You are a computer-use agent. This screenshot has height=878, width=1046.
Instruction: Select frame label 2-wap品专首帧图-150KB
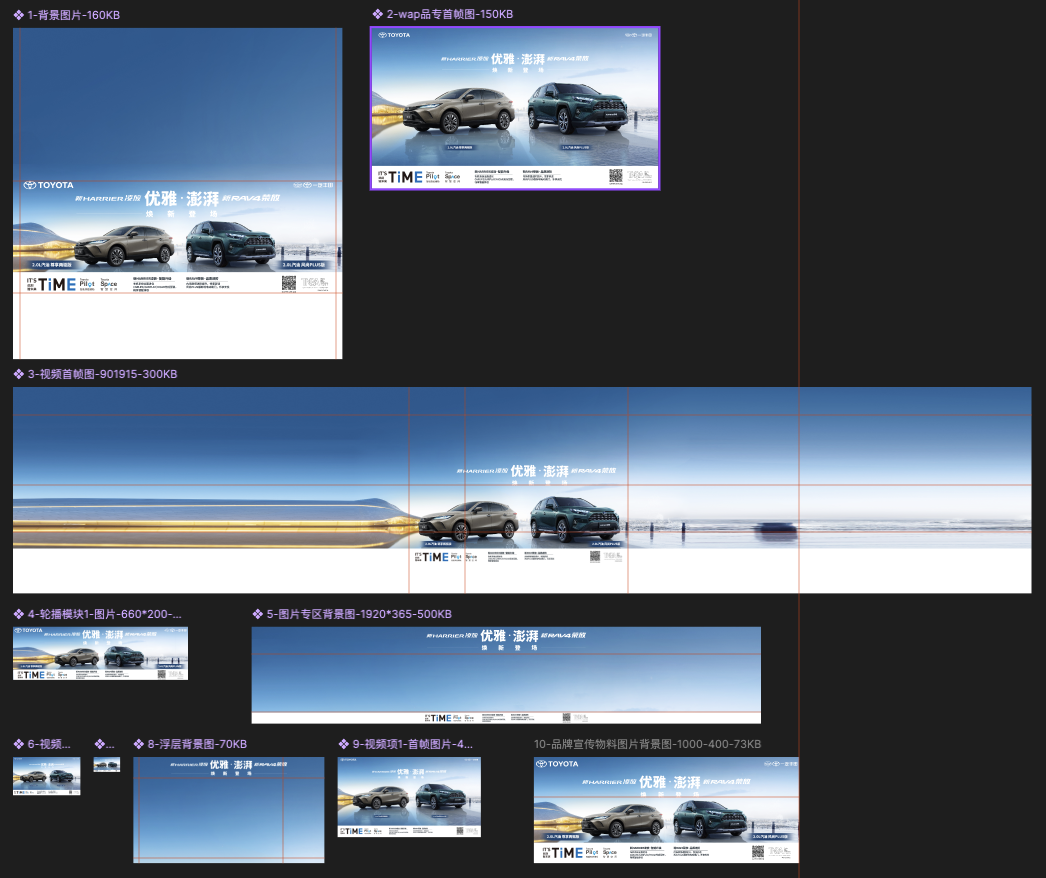coord(450,14)
